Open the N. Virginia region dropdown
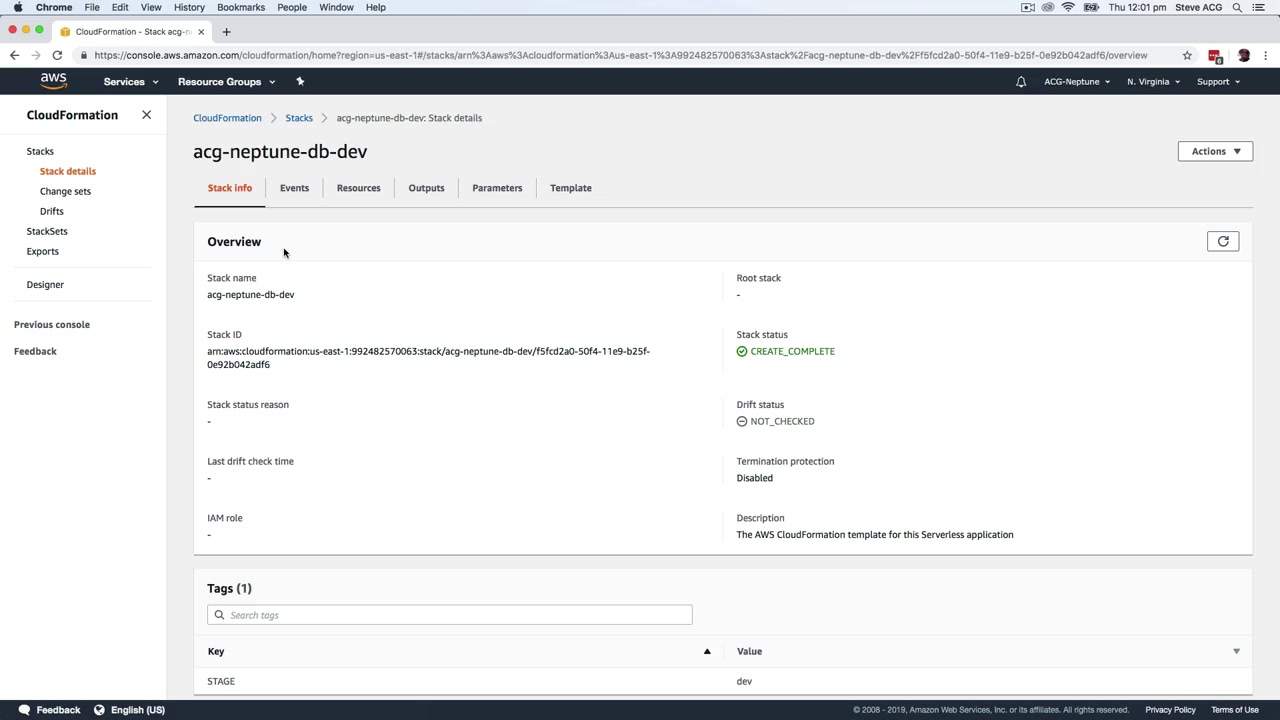This screenshot has width=1280, height=720. click(x=1153, y=82)
